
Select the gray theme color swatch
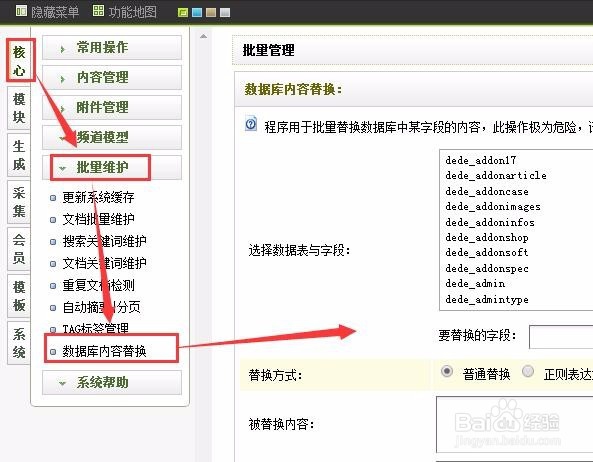(225, 13)
